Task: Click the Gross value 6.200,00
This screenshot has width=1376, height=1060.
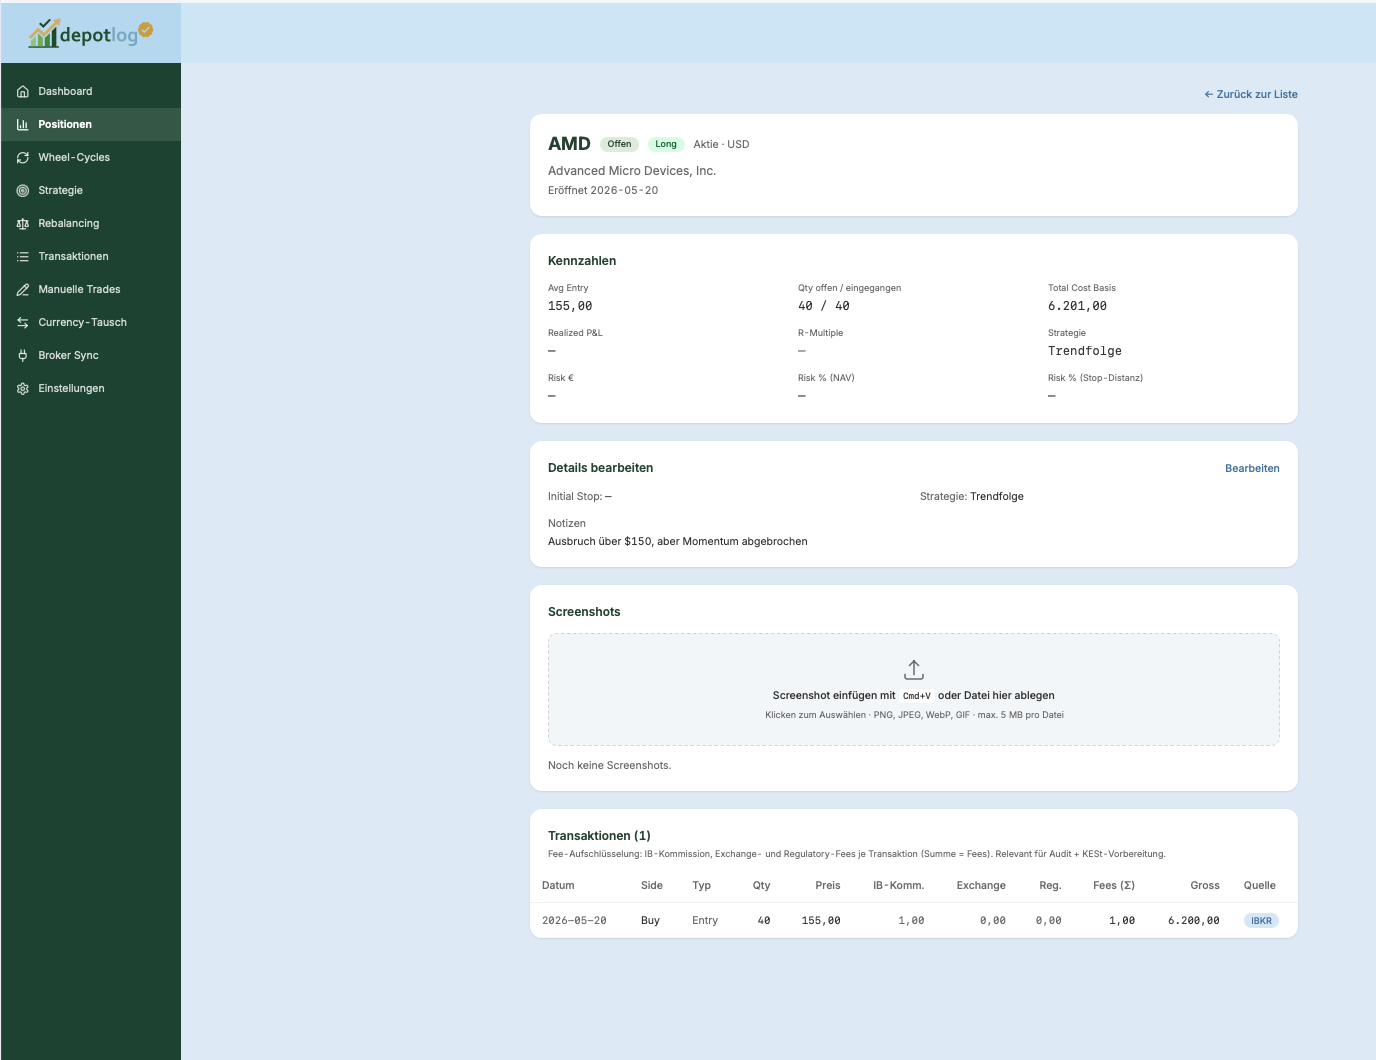Action: [x=1194, y=921]
